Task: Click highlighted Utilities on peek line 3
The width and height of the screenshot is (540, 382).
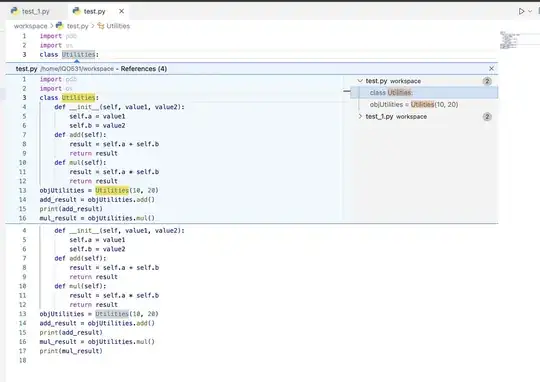Action: click(79, 97)
